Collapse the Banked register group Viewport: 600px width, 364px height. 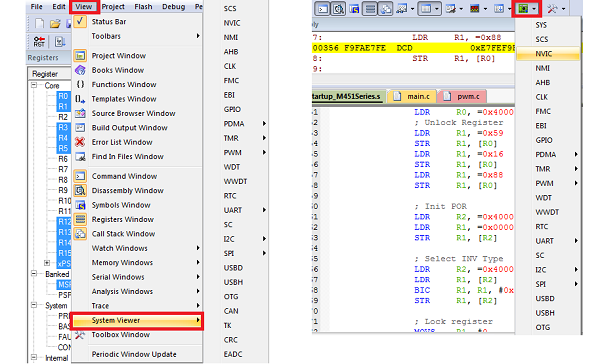34,274
